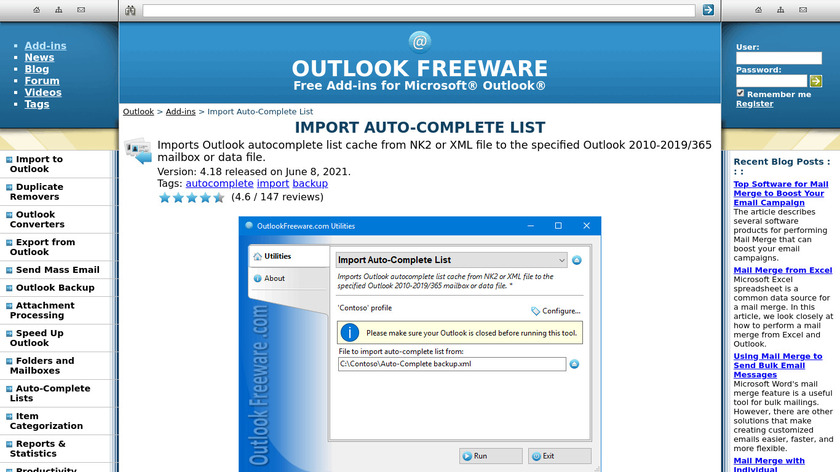Click the site search input field
Image resolution: width=840 pixels, height=472 pixels.
click(418, 10)
